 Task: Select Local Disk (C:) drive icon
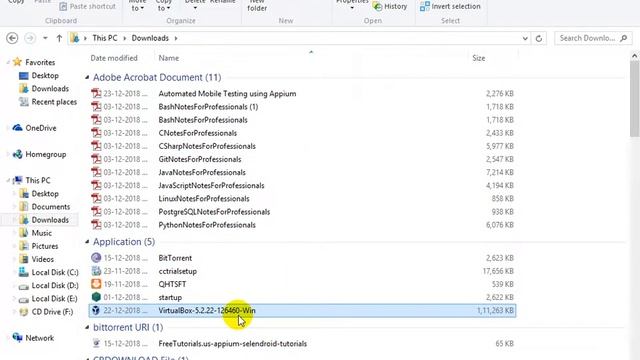(x=24, y=272)
